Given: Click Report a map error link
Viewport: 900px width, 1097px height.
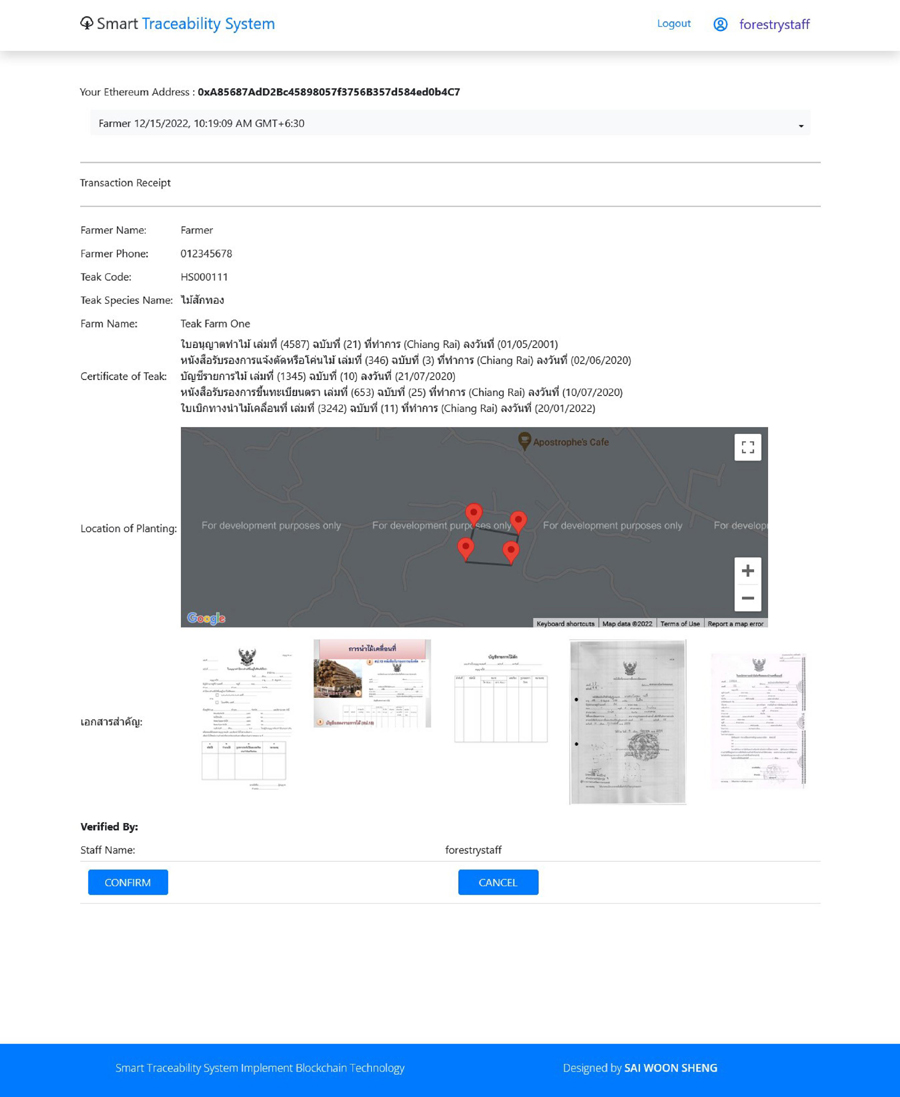Looking at the screenshot, I should (x=735, y=623).
